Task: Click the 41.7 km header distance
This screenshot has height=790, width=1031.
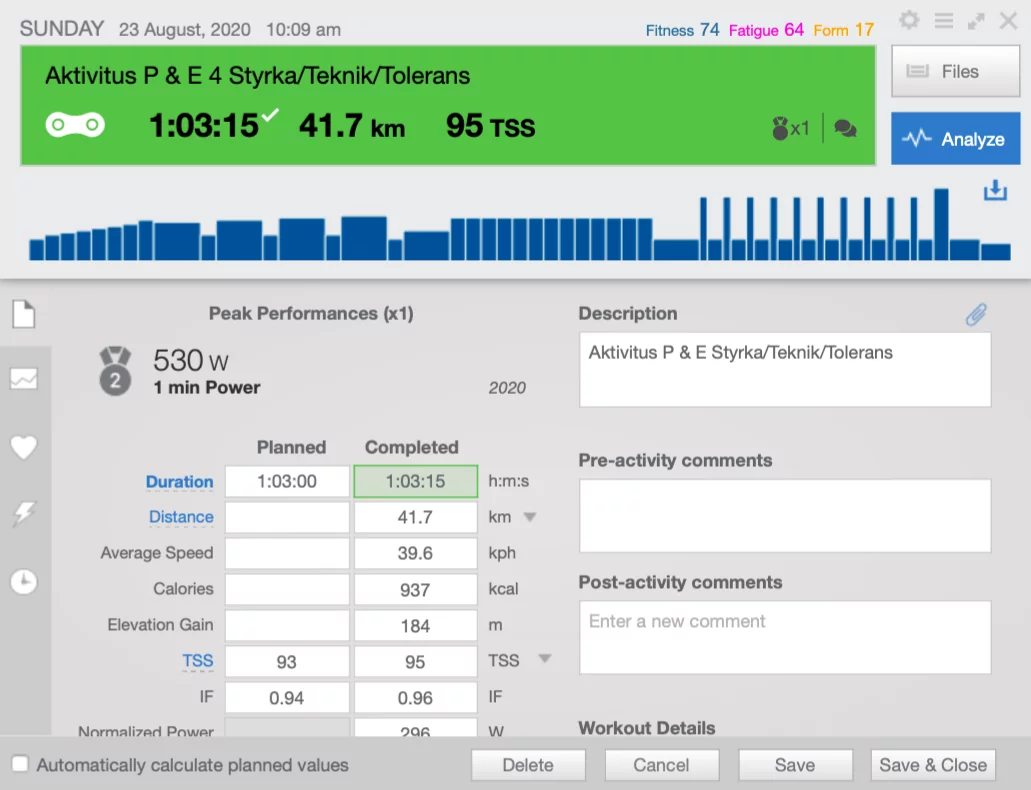Action: (x=352, y=126)
